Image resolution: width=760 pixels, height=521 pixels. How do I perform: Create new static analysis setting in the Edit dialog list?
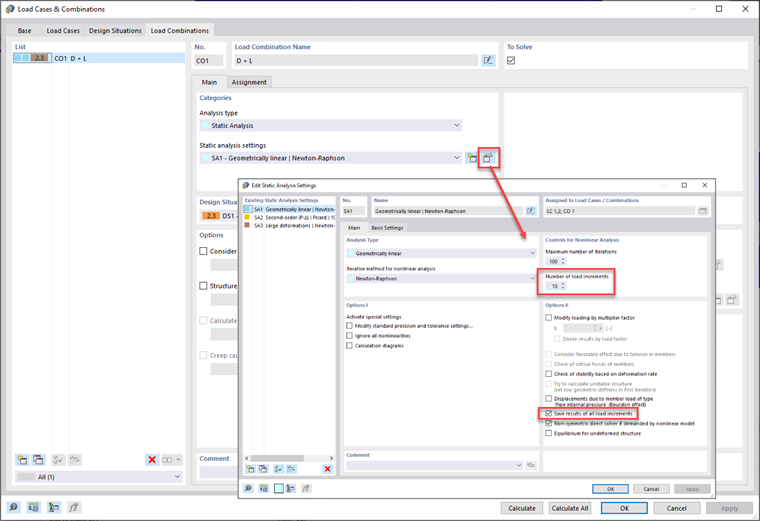(x=251, y=469)
